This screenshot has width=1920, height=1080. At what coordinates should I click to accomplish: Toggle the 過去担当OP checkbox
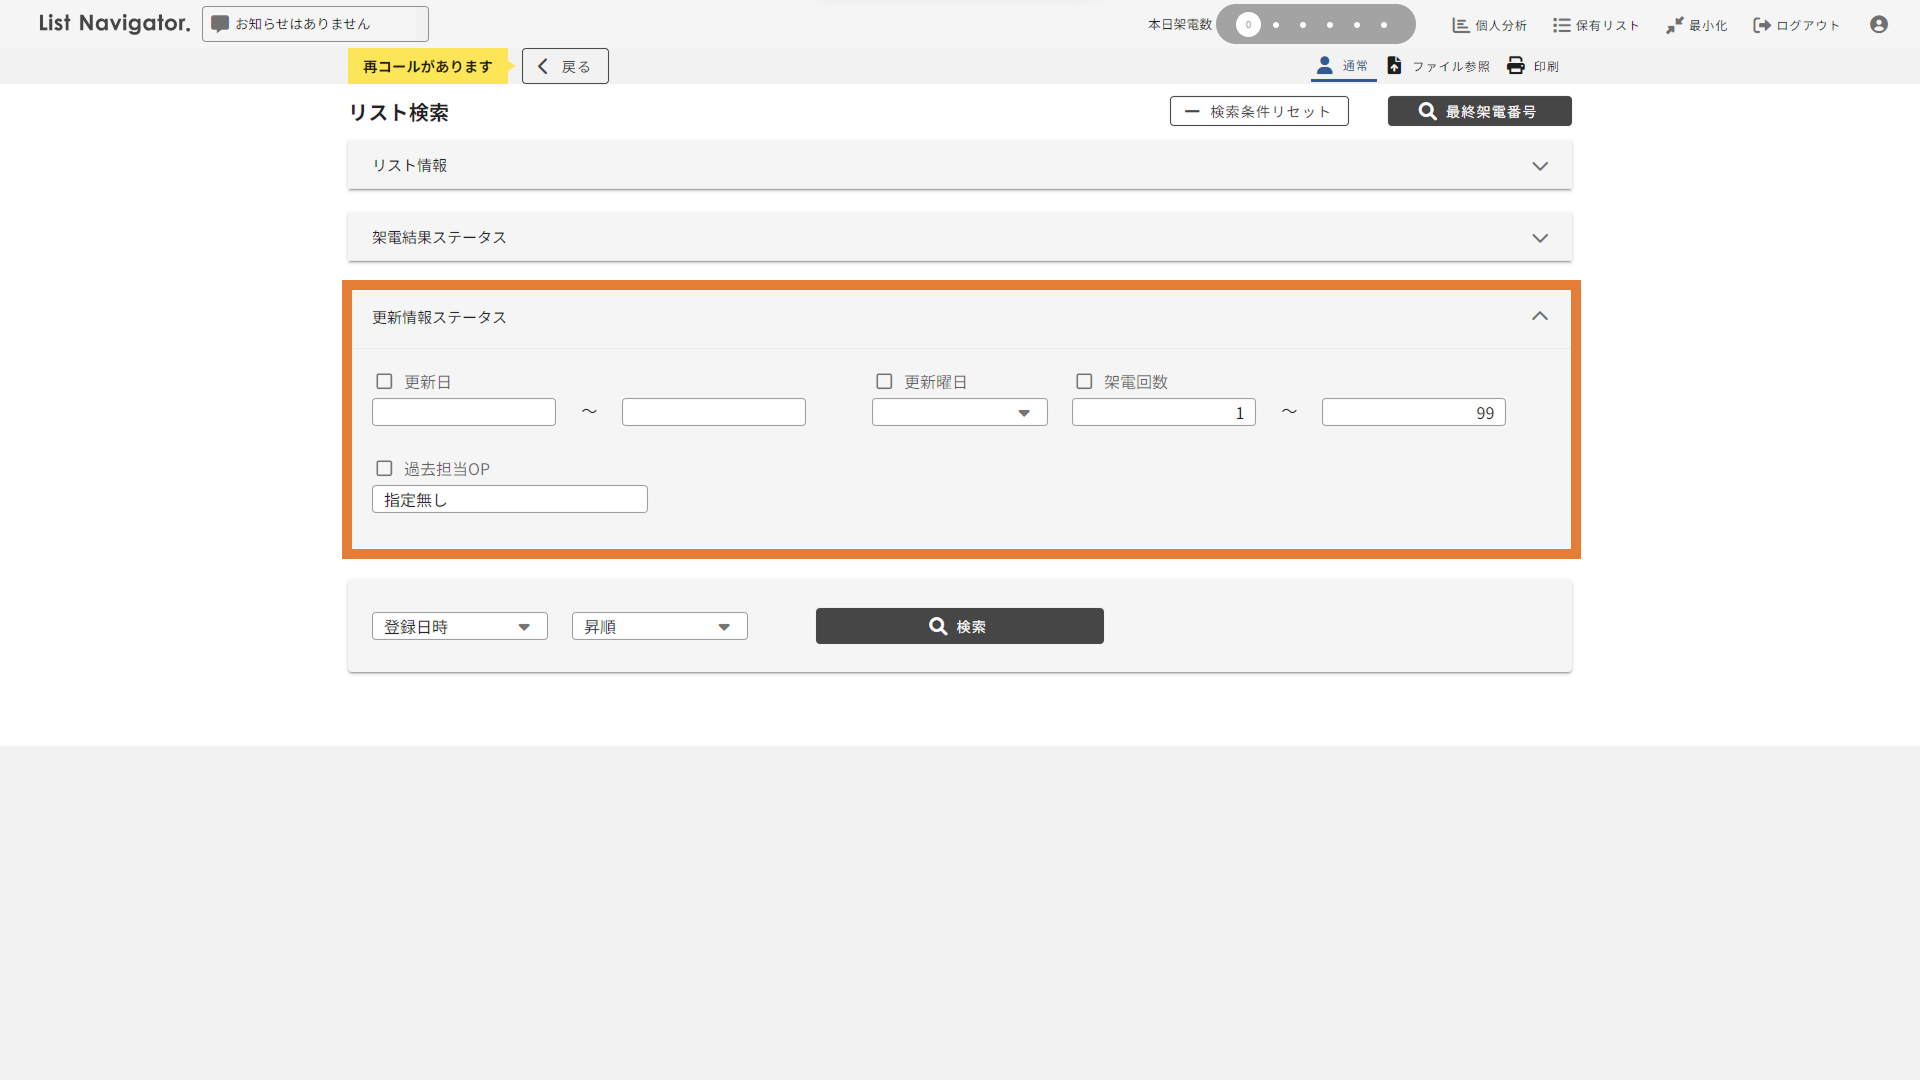384,468
